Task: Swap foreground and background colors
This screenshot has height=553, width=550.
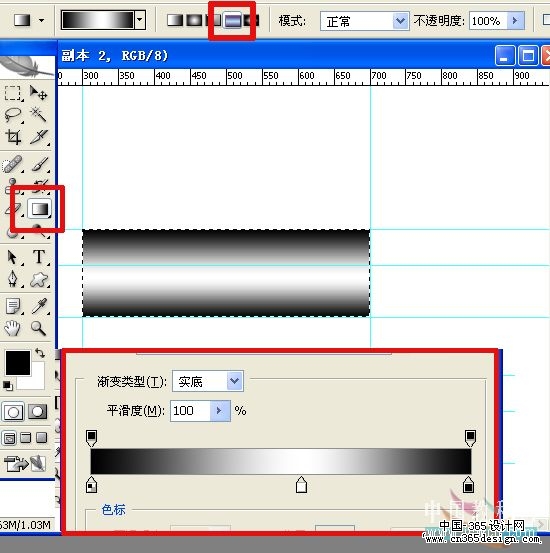Action: point(40,353)
